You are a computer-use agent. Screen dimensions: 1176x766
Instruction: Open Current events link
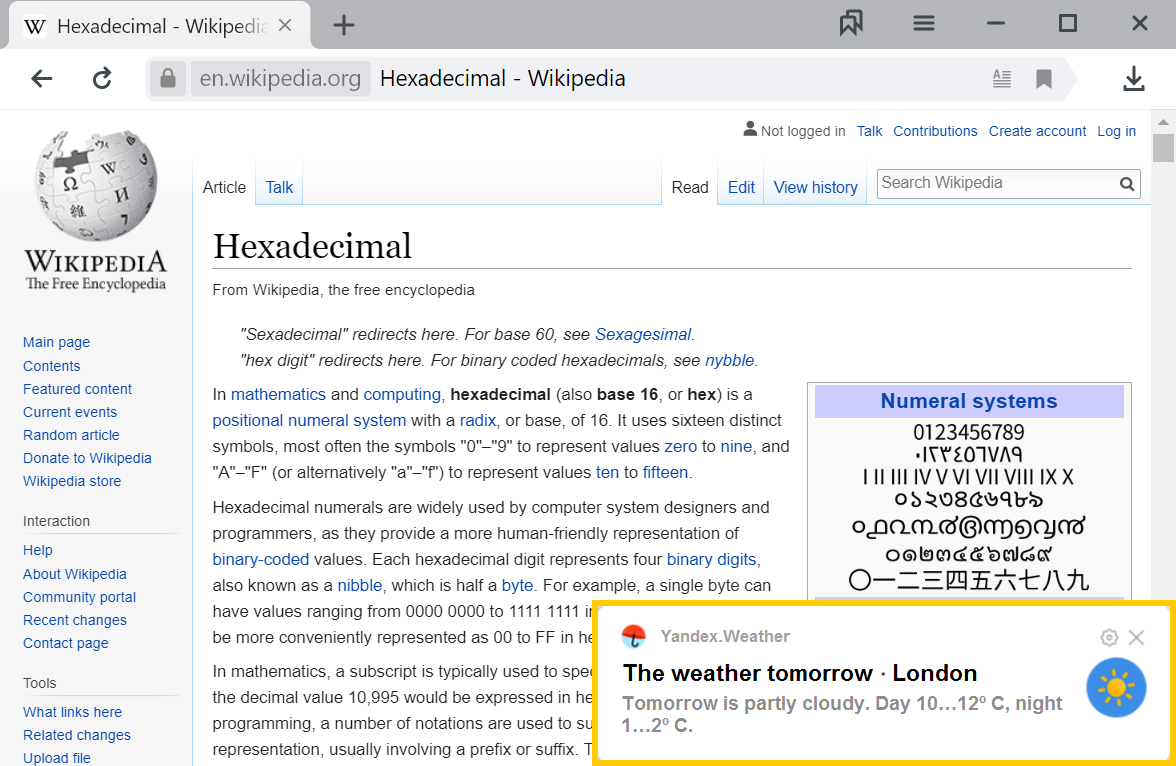coord(70,412)
